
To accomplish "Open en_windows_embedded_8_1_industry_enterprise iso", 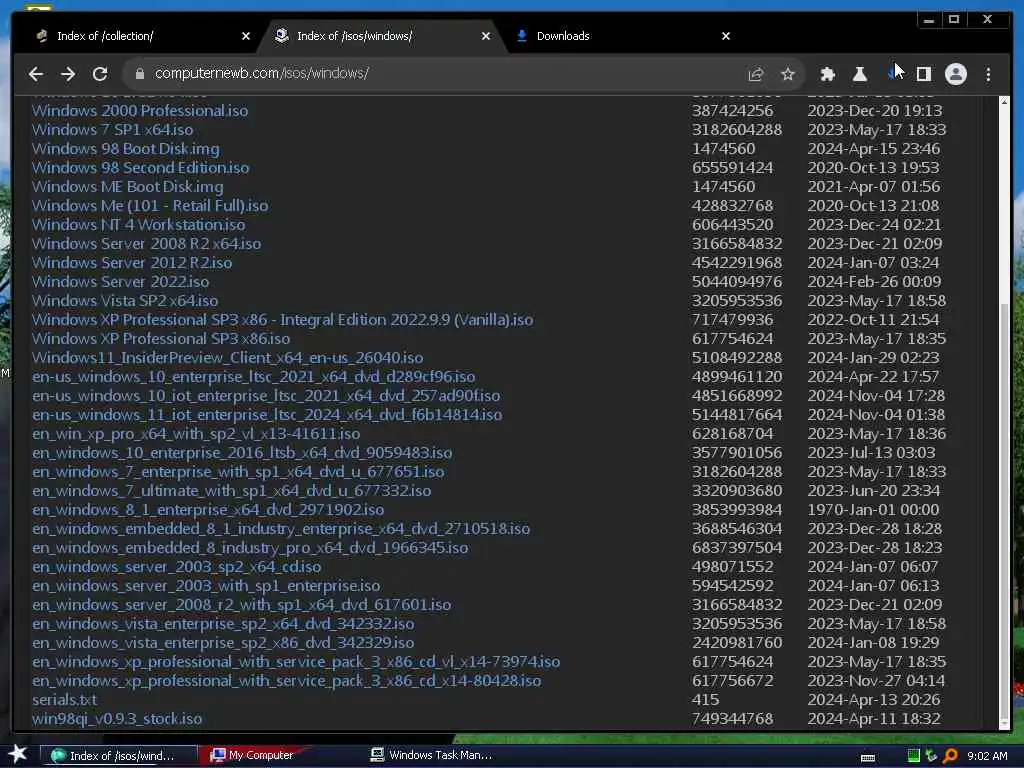I will click(281, 528).
